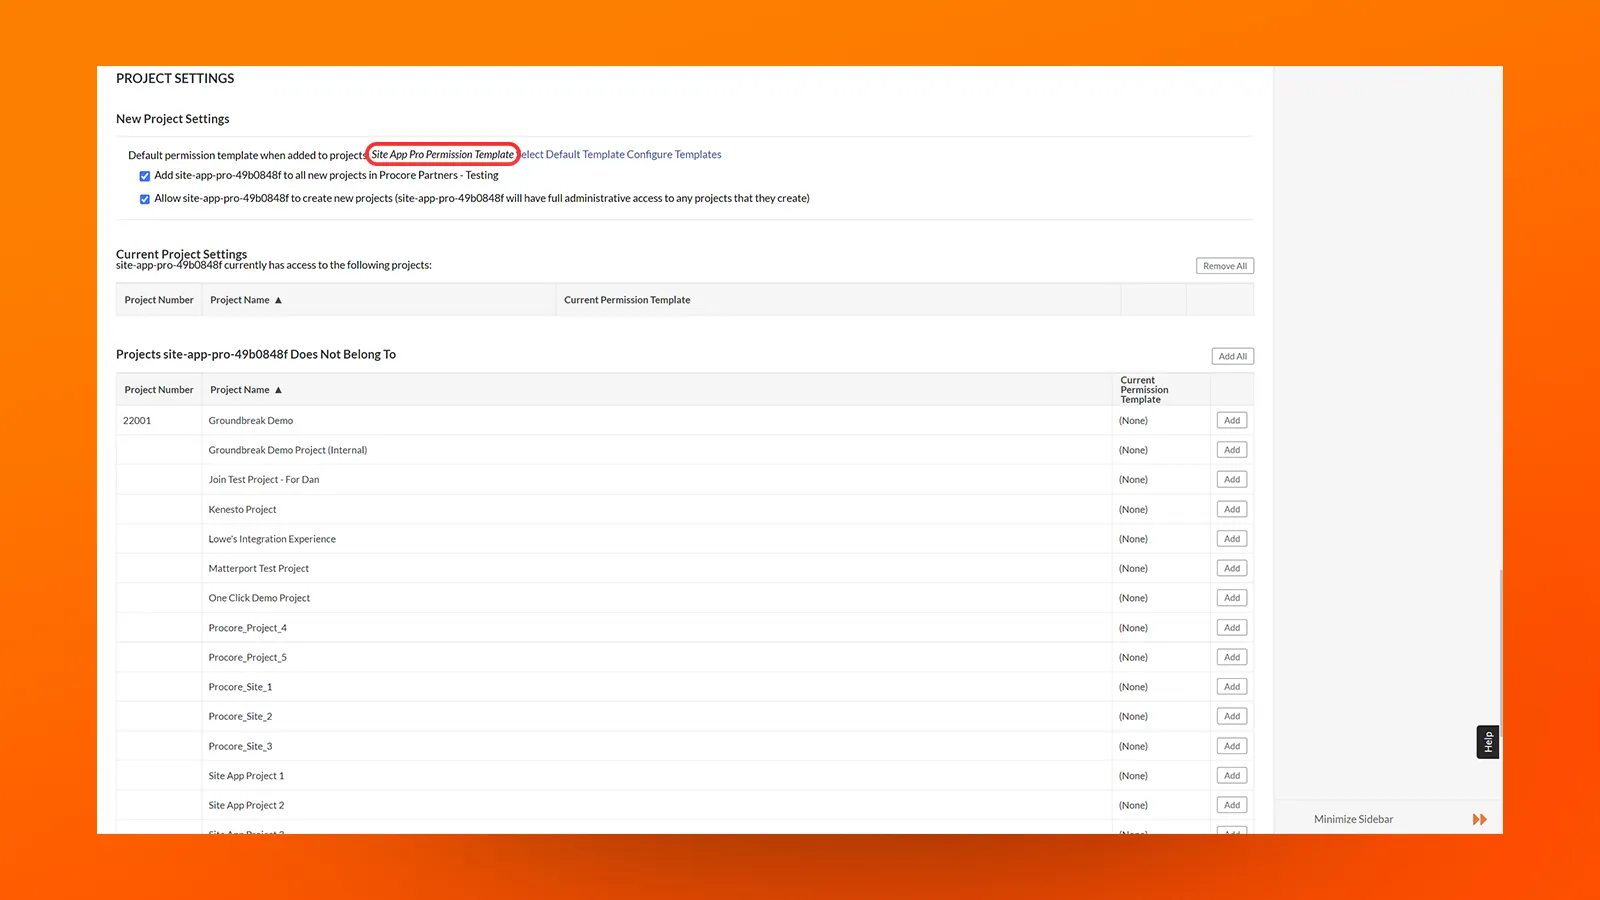Uncheck adding site-app-pro-49b0848f to all new Procore Partners projects
Viewport: 1600px width, 900px height.
point(145,175)
